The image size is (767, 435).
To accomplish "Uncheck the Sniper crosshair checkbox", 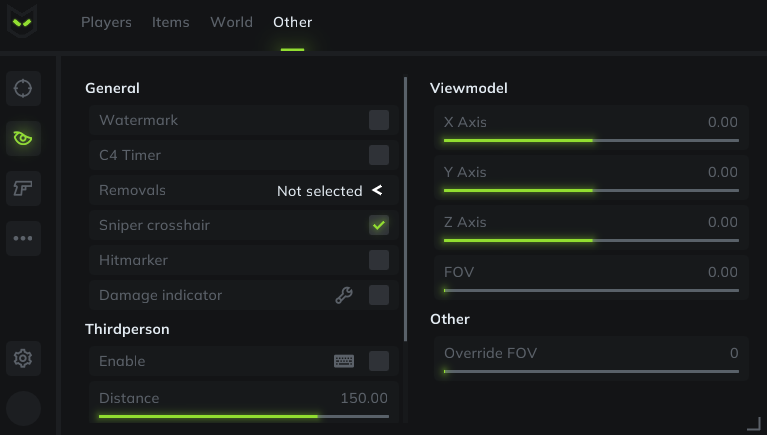I will point(379,225).
